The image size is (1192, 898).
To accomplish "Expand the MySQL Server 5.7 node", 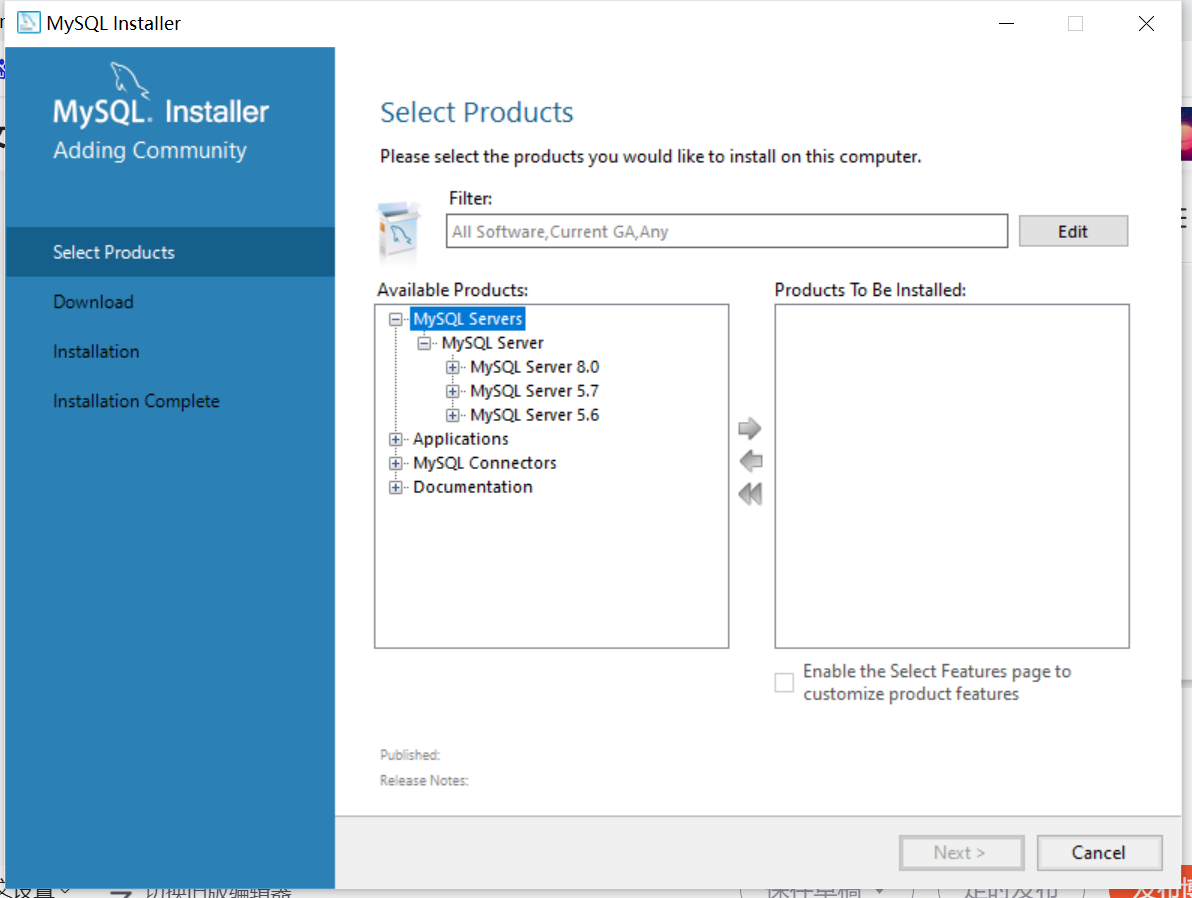I will click(452, 391).
